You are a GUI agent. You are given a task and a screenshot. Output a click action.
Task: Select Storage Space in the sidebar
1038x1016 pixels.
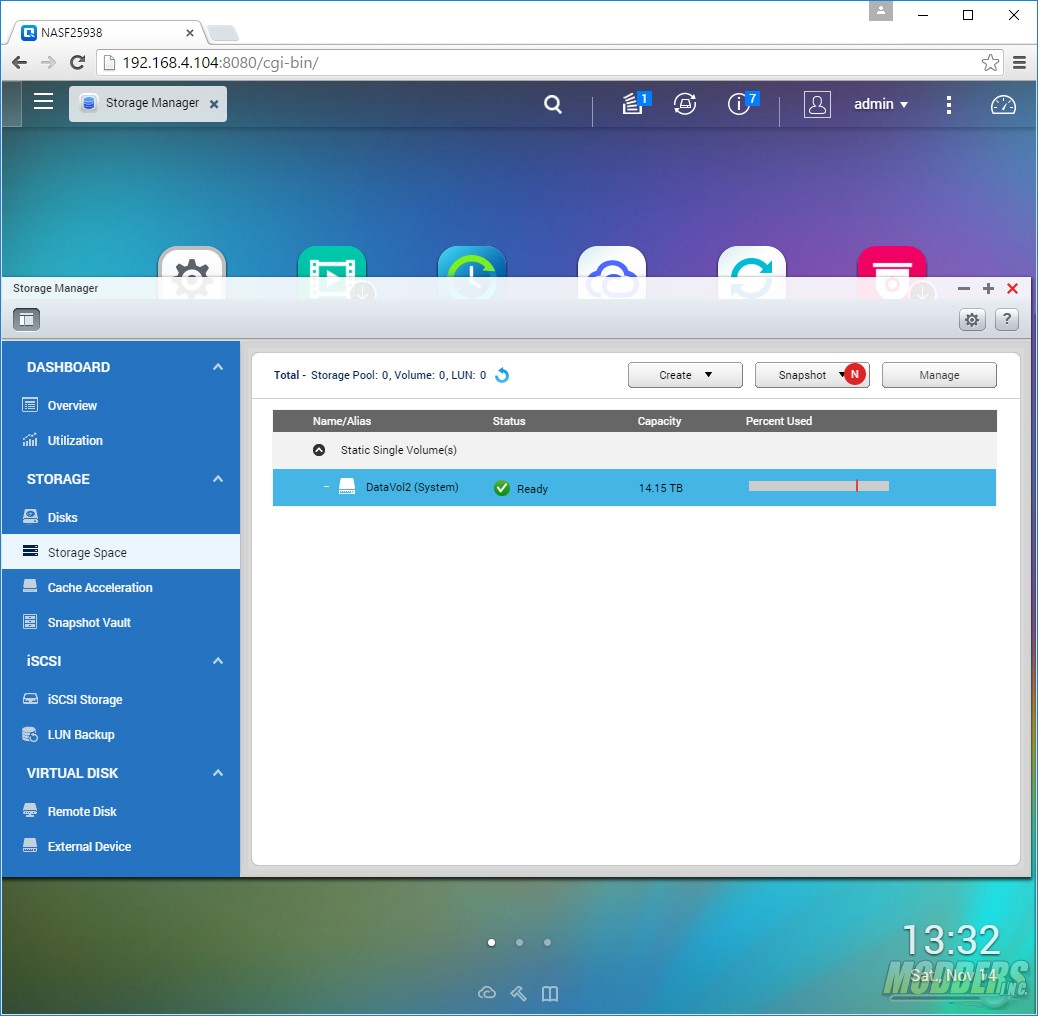tap(120, 552)
